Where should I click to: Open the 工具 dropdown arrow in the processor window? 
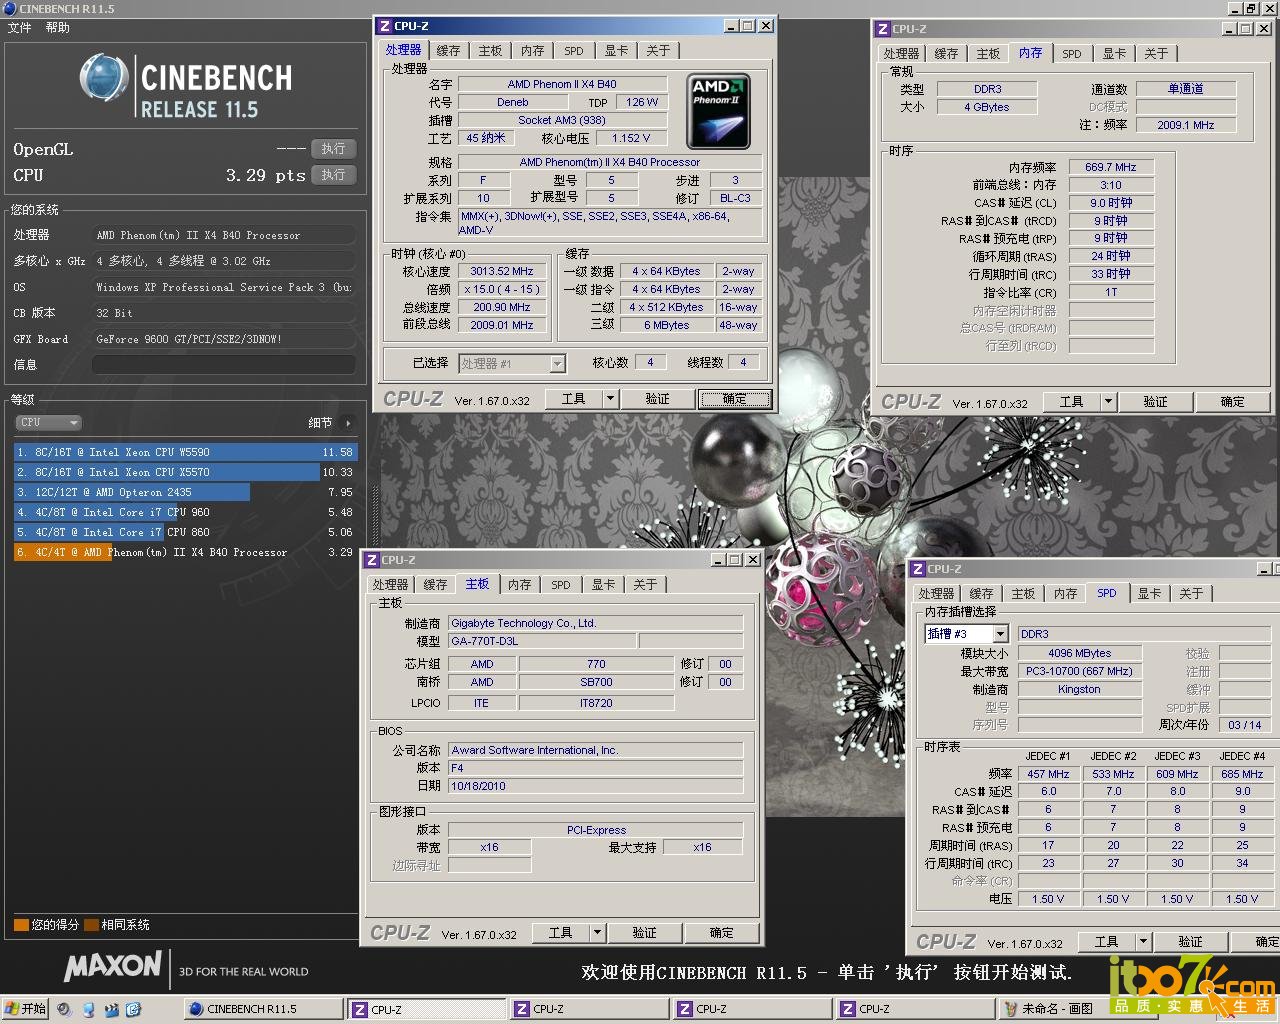(610, 399)
